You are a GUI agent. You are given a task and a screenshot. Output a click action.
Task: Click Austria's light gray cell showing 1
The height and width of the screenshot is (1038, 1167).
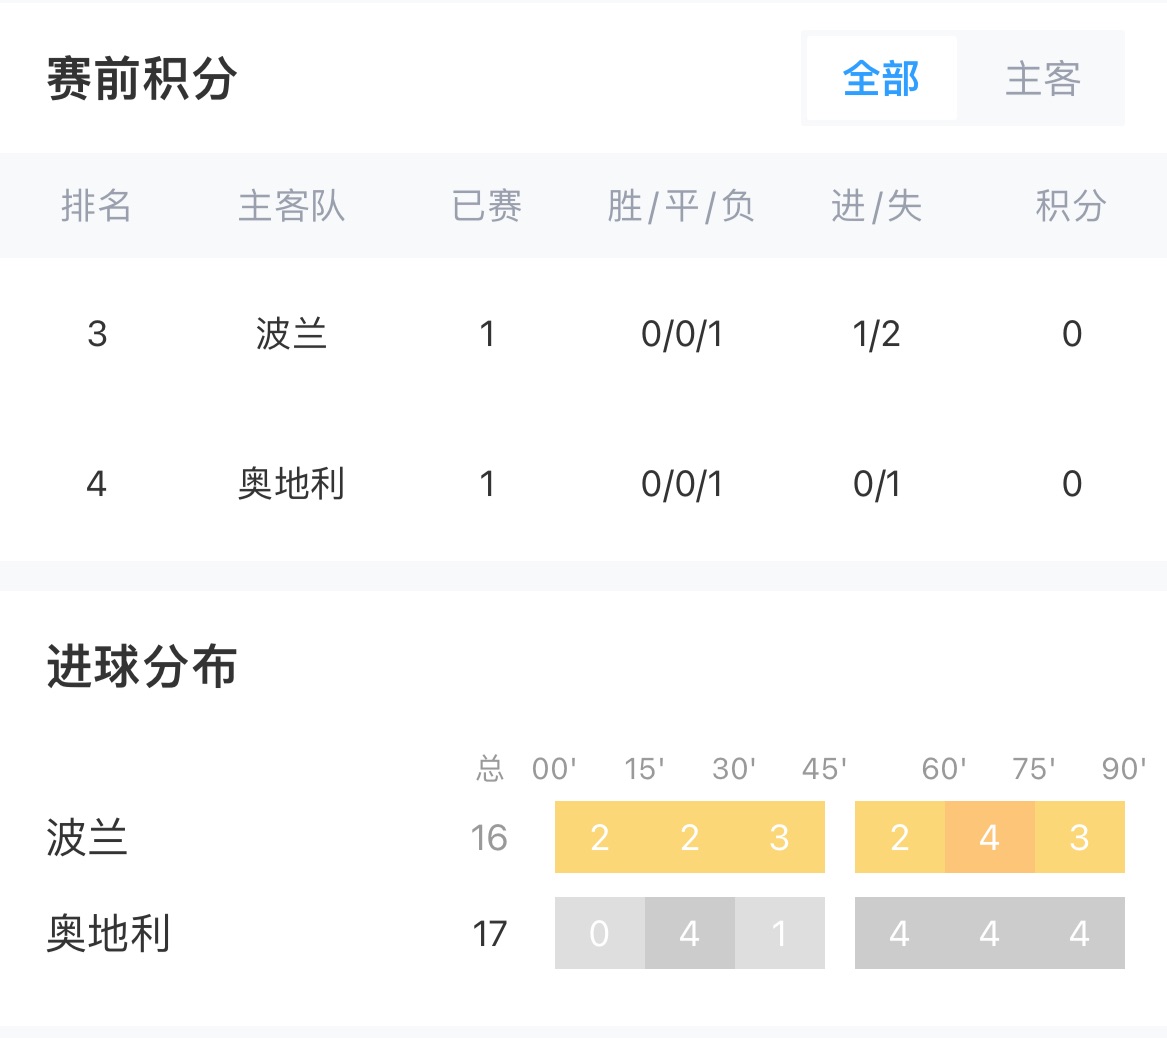coord(779,933)
